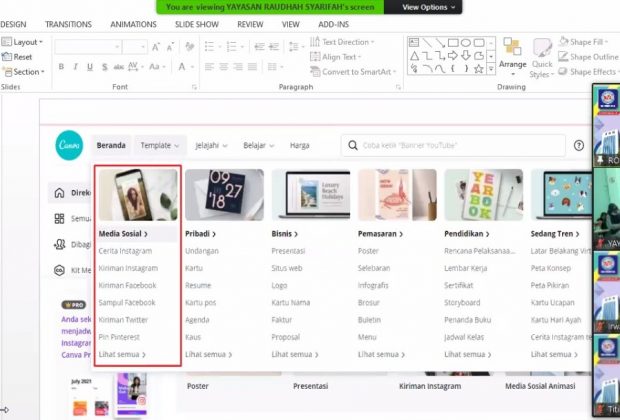Screen dimensions: 620x420
Task: Click the search magnifier icon
Action: (x=353, y=146)
